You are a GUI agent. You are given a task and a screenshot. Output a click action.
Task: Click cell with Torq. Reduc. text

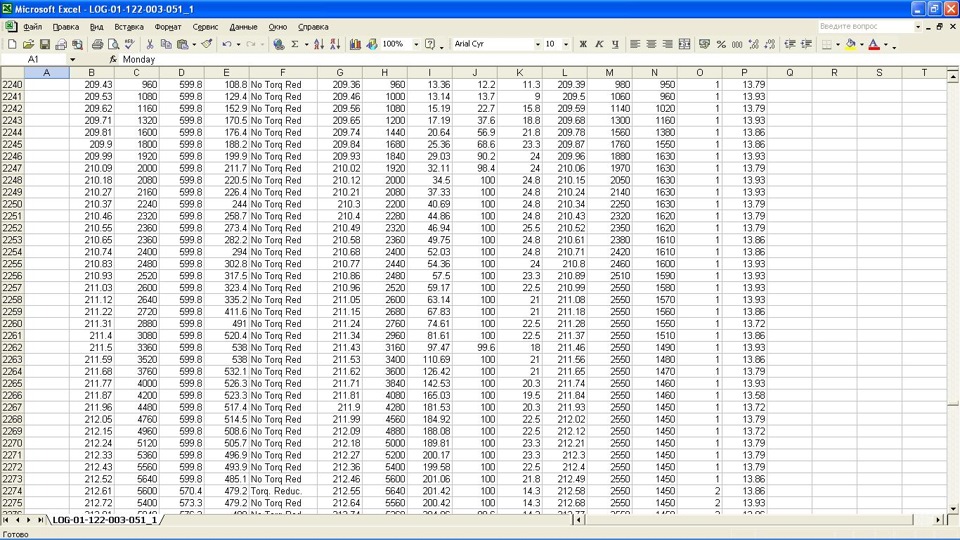point(283,491)
